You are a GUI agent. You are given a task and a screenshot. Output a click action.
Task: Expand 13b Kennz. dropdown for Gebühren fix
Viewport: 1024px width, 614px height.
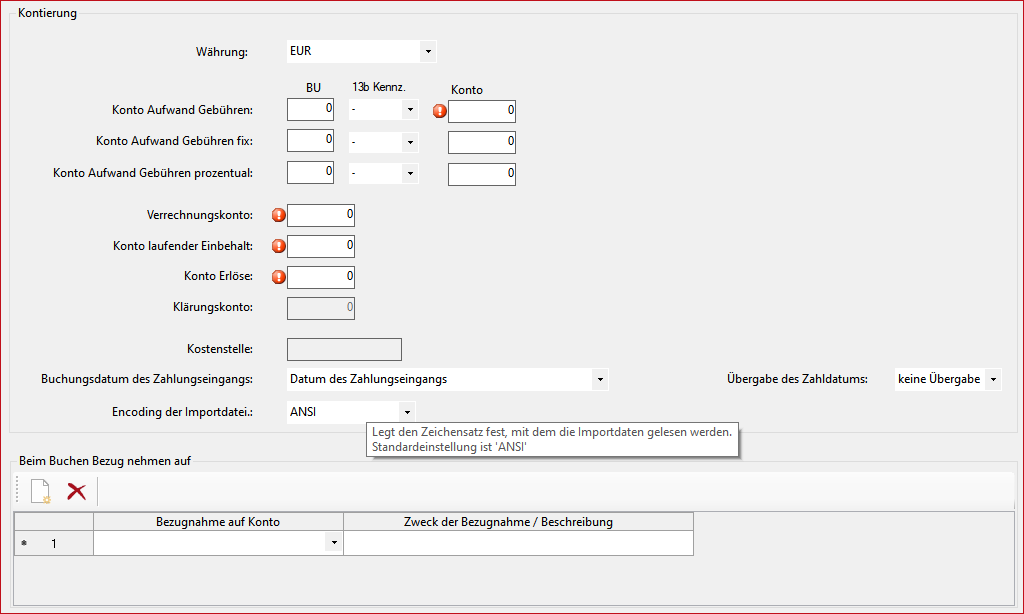tap(409, 143)
